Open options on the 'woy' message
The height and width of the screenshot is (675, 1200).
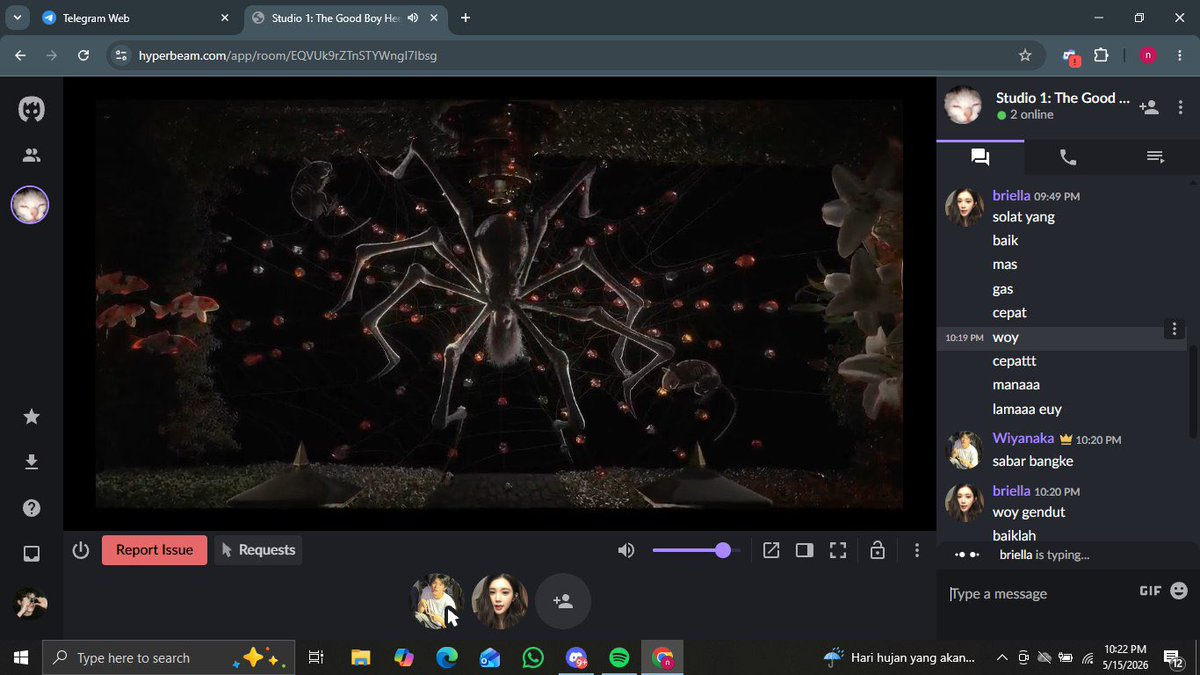click(x=1175, y=329)
